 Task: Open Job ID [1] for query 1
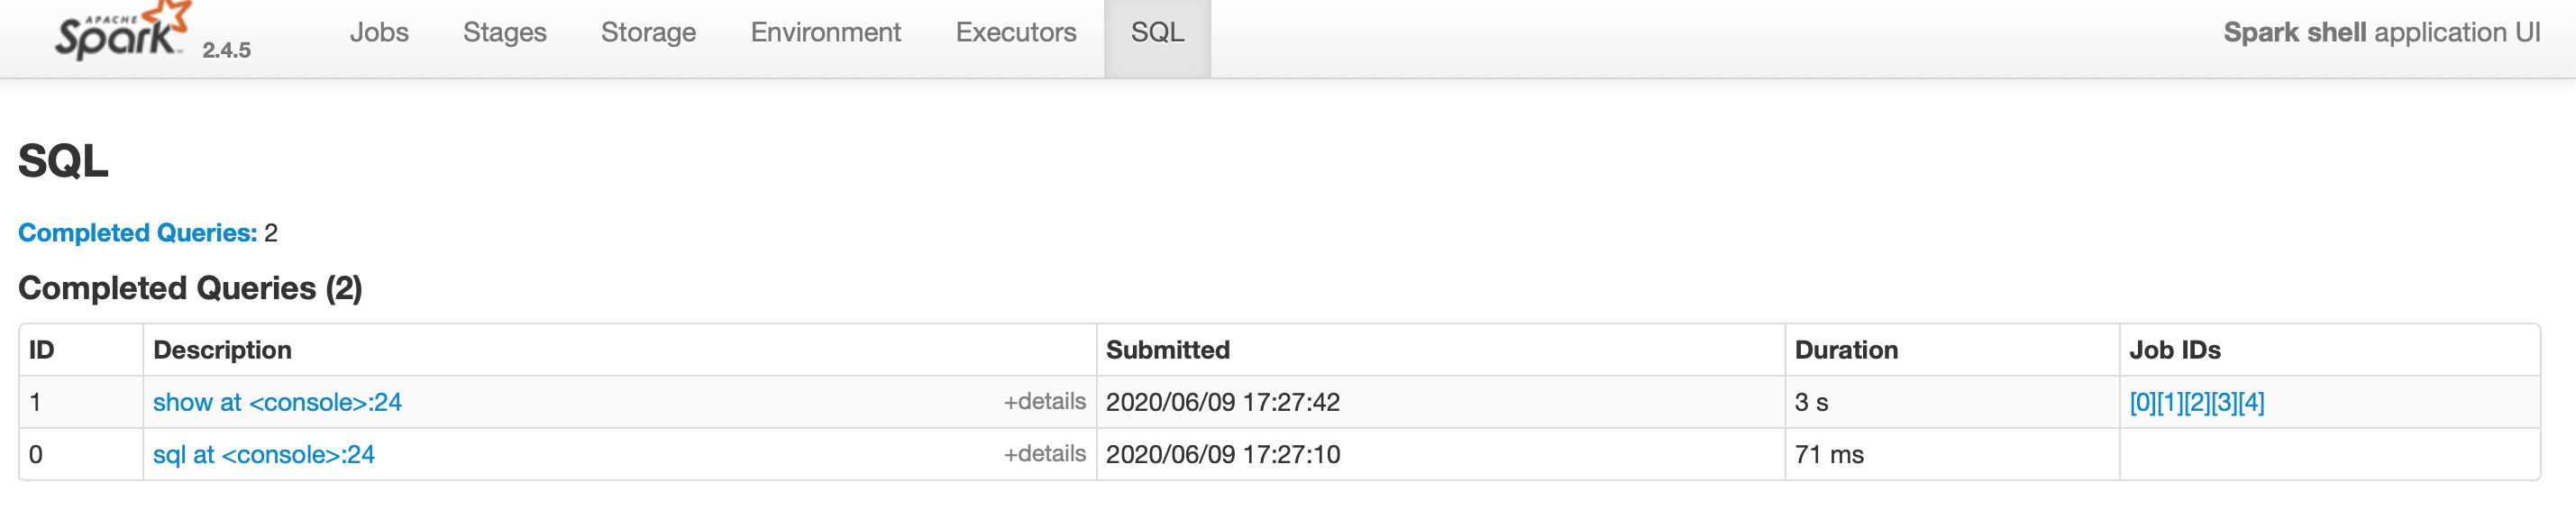(x=2171, y=402)
